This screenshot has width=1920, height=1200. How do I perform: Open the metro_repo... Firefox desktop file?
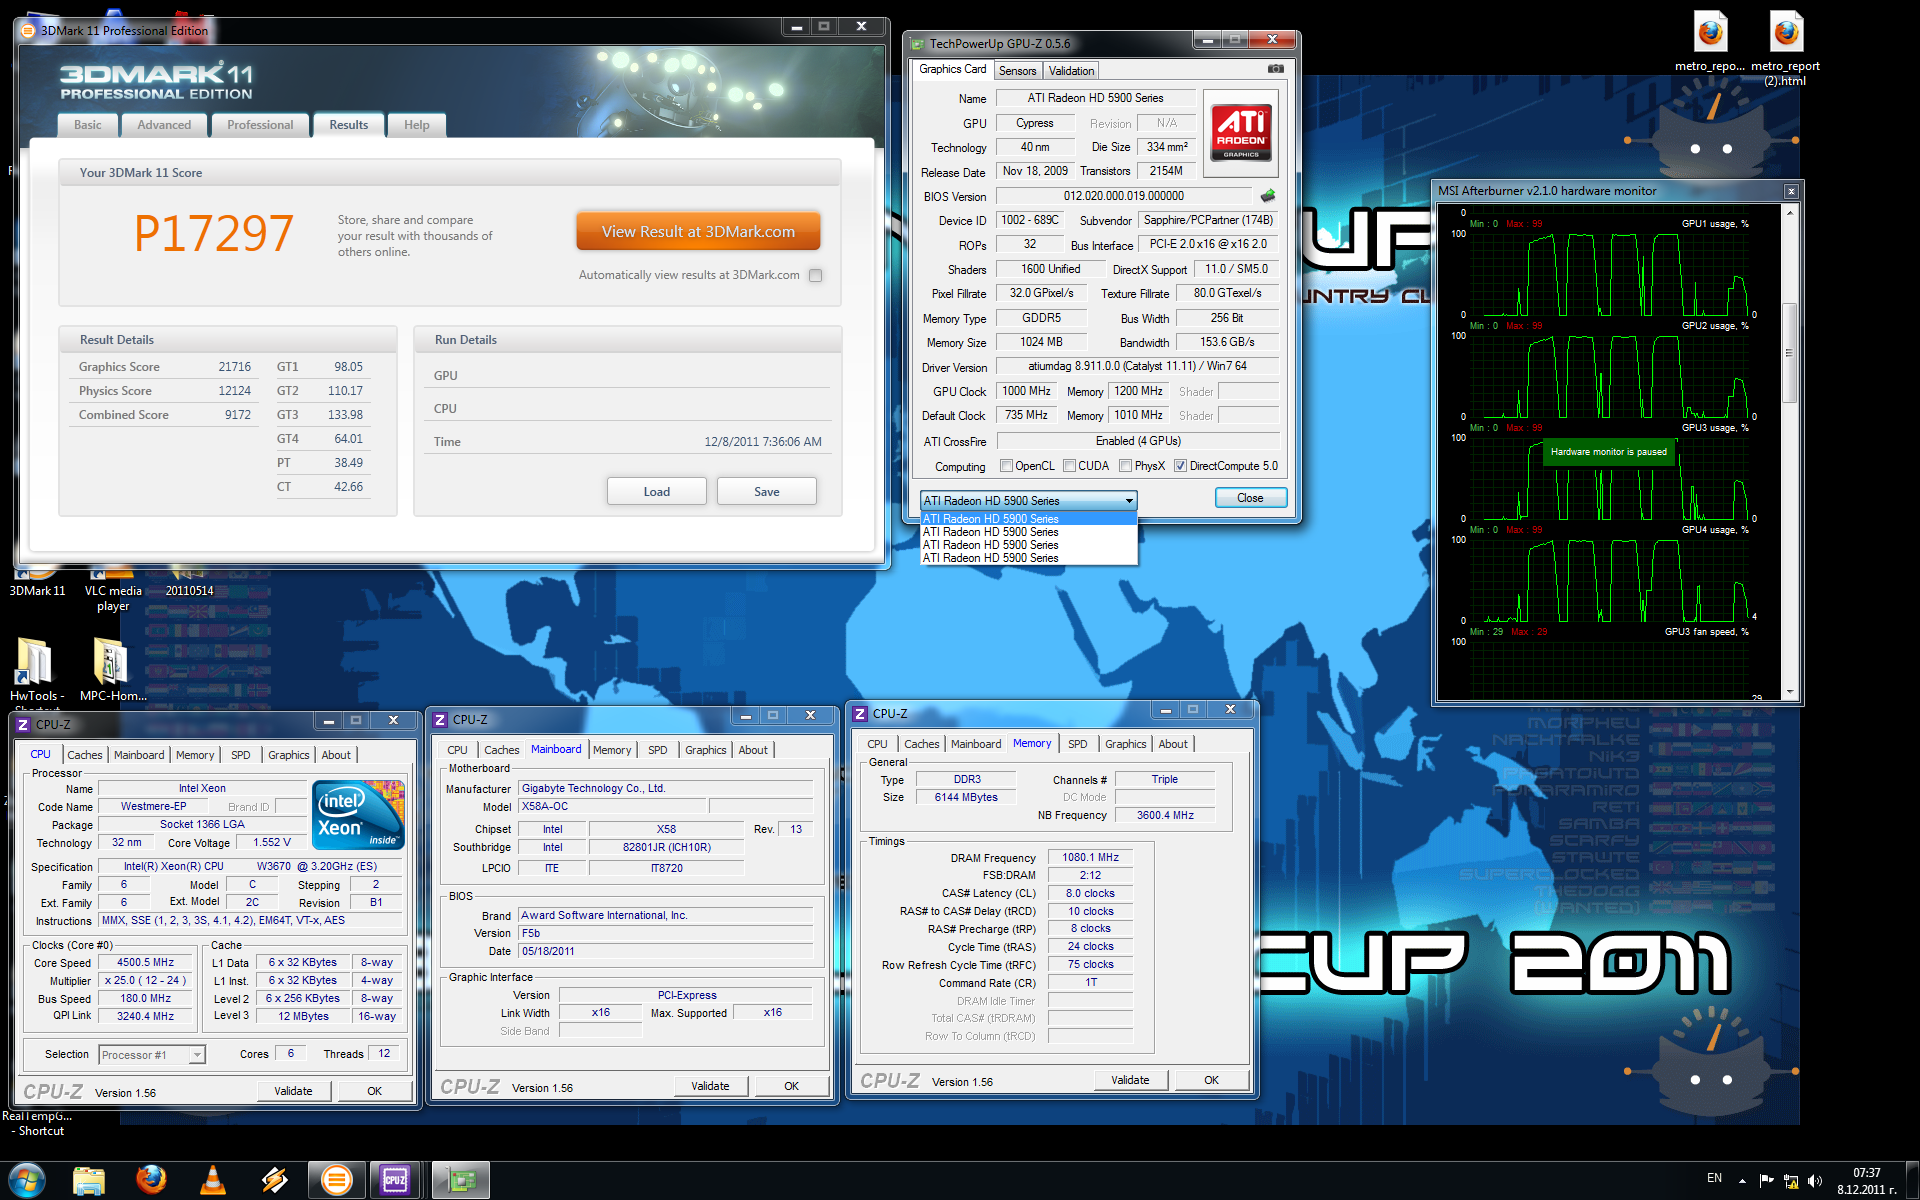tap(1710, 42)
